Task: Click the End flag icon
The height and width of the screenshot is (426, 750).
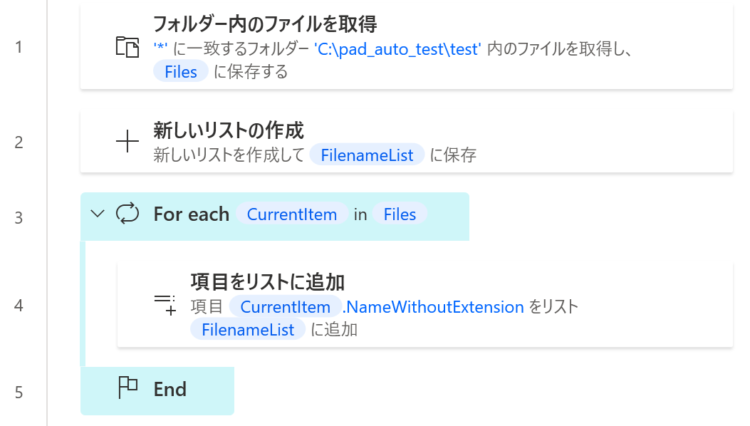Action: pos(128,388)
